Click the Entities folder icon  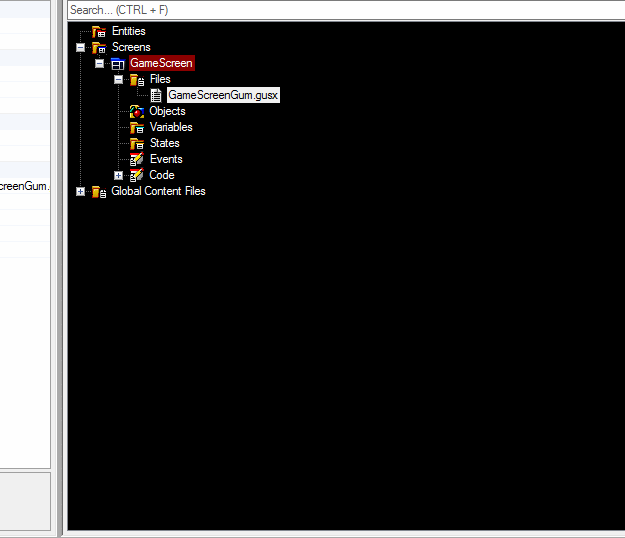point(98,32)
